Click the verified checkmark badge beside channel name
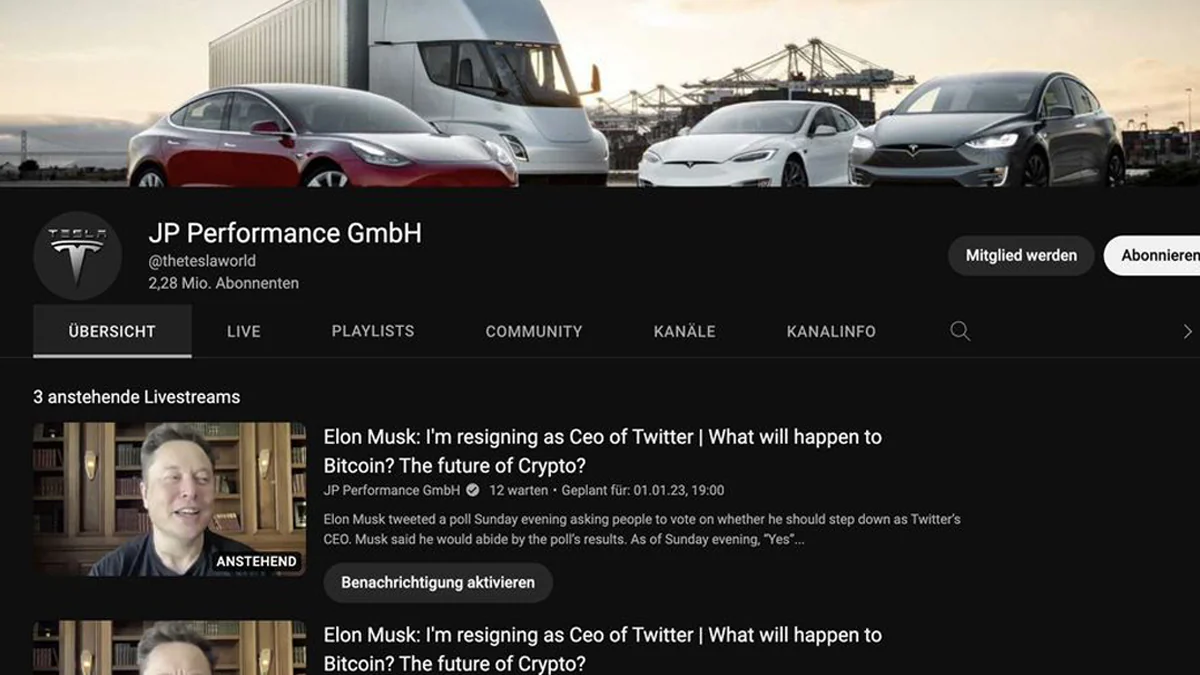 (472, 490)
